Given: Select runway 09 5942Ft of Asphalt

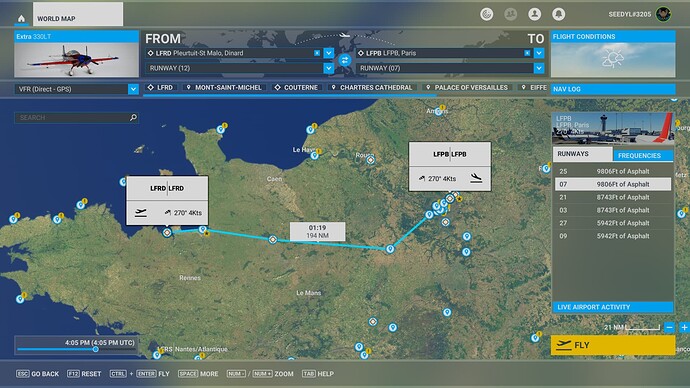Looking at the screenshot, I should pyautogui.click(x=613, y=236).
